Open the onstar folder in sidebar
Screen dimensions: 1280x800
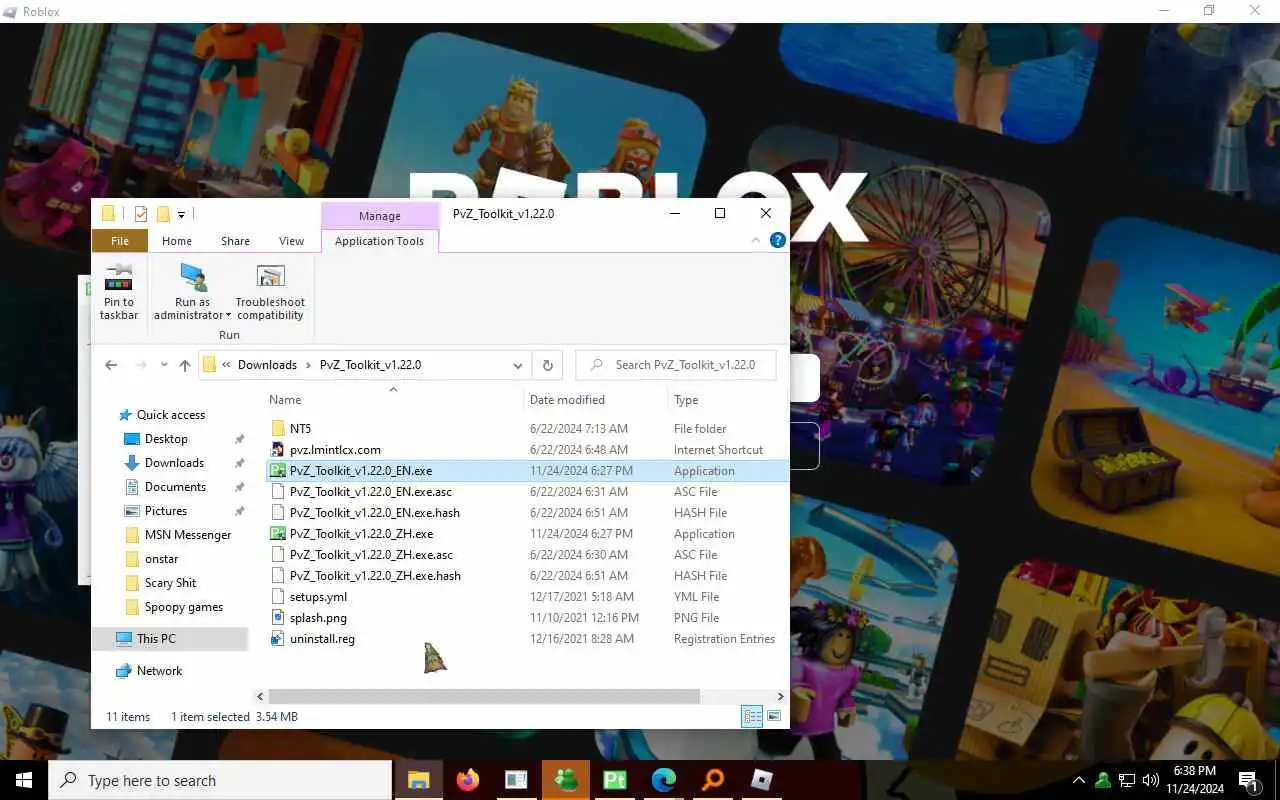coord(161,559)
